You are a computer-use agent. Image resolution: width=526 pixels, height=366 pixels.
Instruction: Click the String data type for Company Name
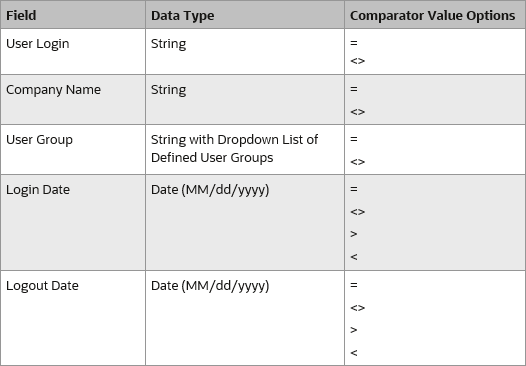[x=168, y=90]
